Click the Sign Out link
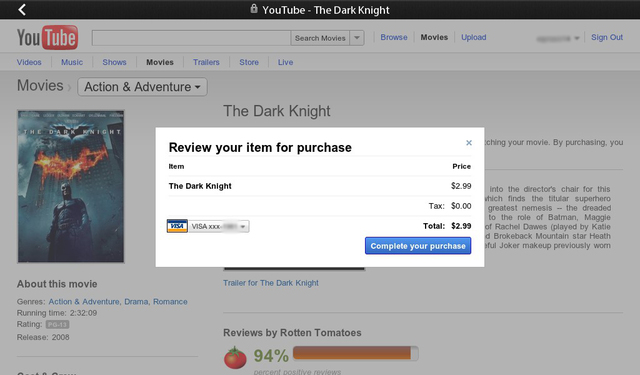The width and height of the screenshot is (640, 375). (x=607, y=37)
